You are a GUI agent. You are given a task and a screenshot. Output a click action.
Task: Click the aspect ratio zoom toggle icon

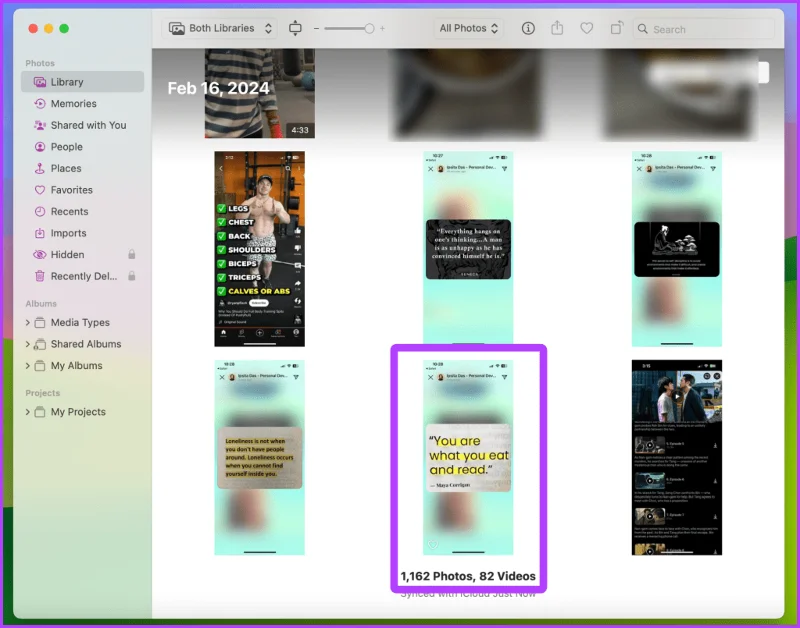(295, 28)
